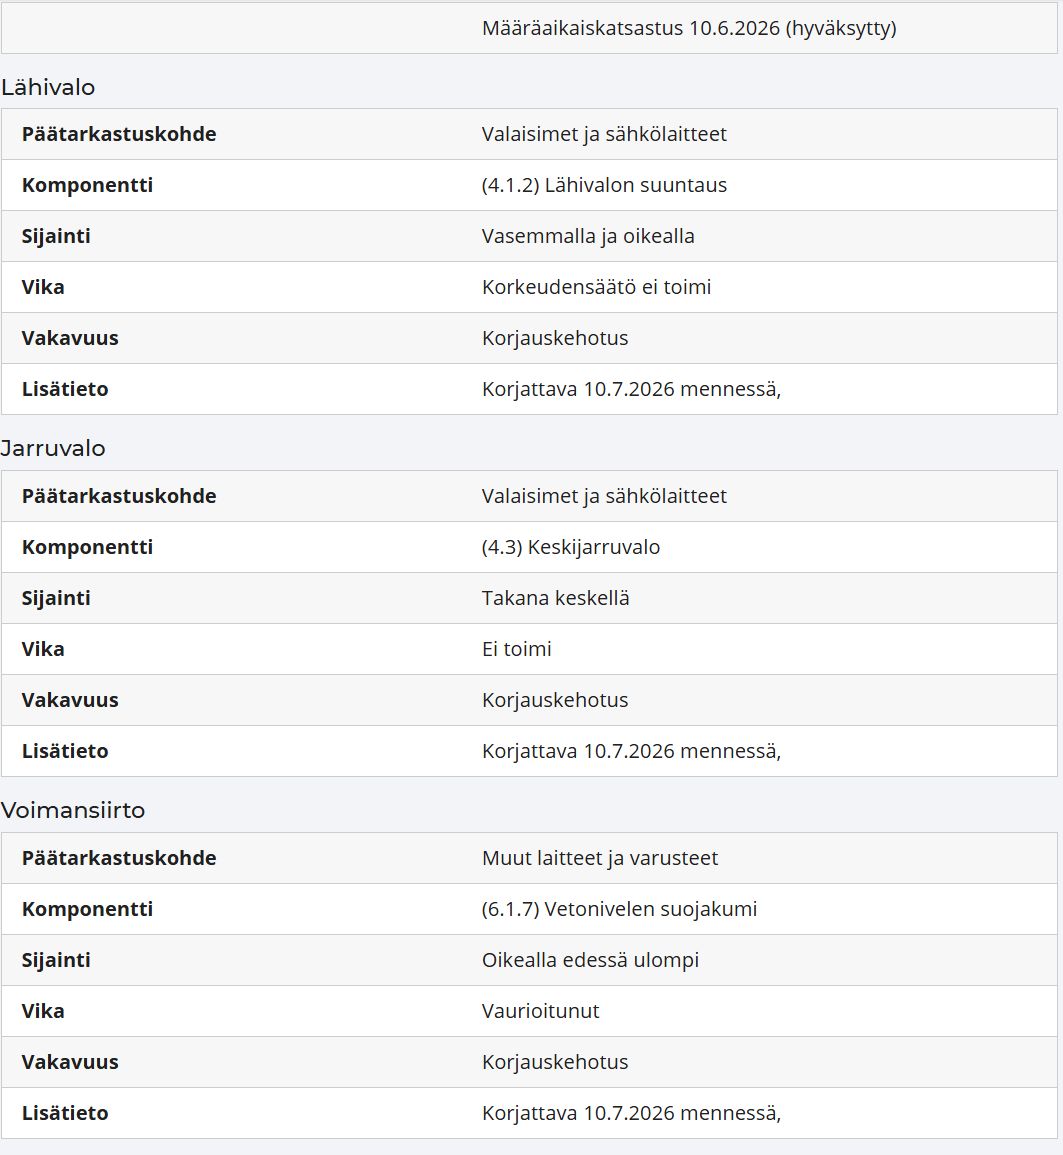Select Korkeudensäätö ei toimi text
1063x1155 pixels.
[x=596, y=287]
